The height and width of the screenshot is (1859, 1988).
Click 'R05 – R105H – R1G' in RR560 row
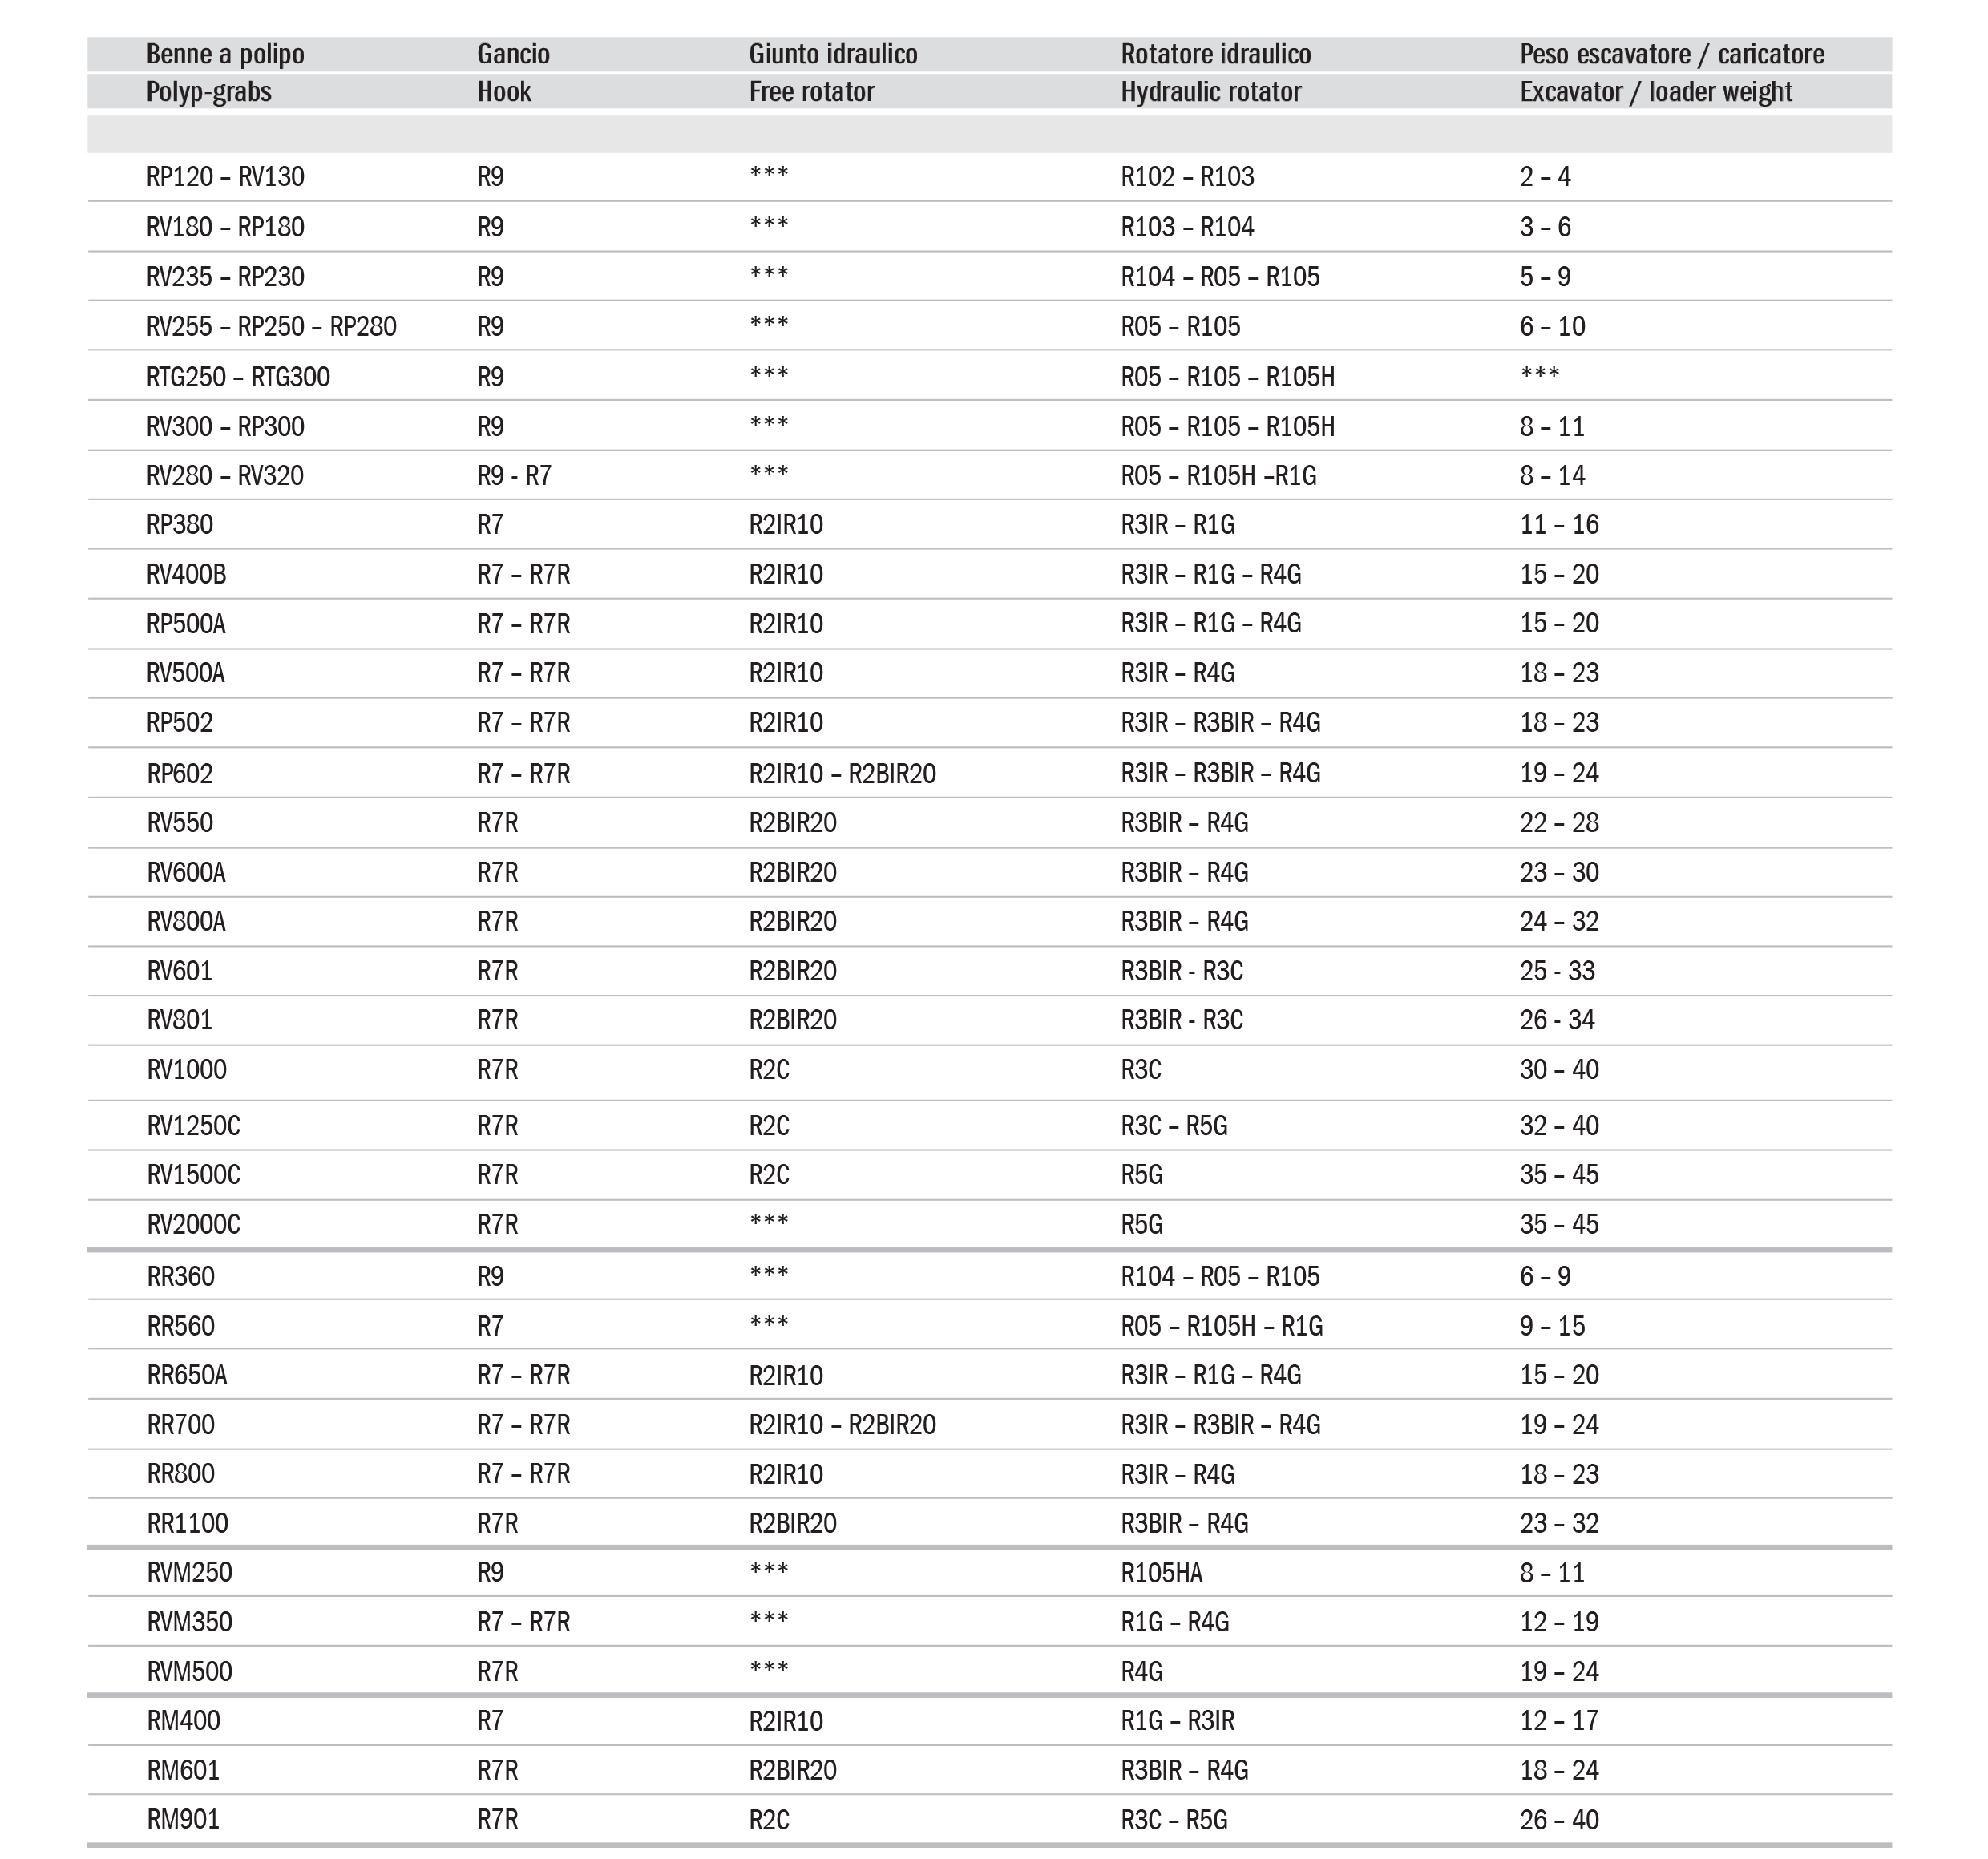click(x=1221, y=1327)
